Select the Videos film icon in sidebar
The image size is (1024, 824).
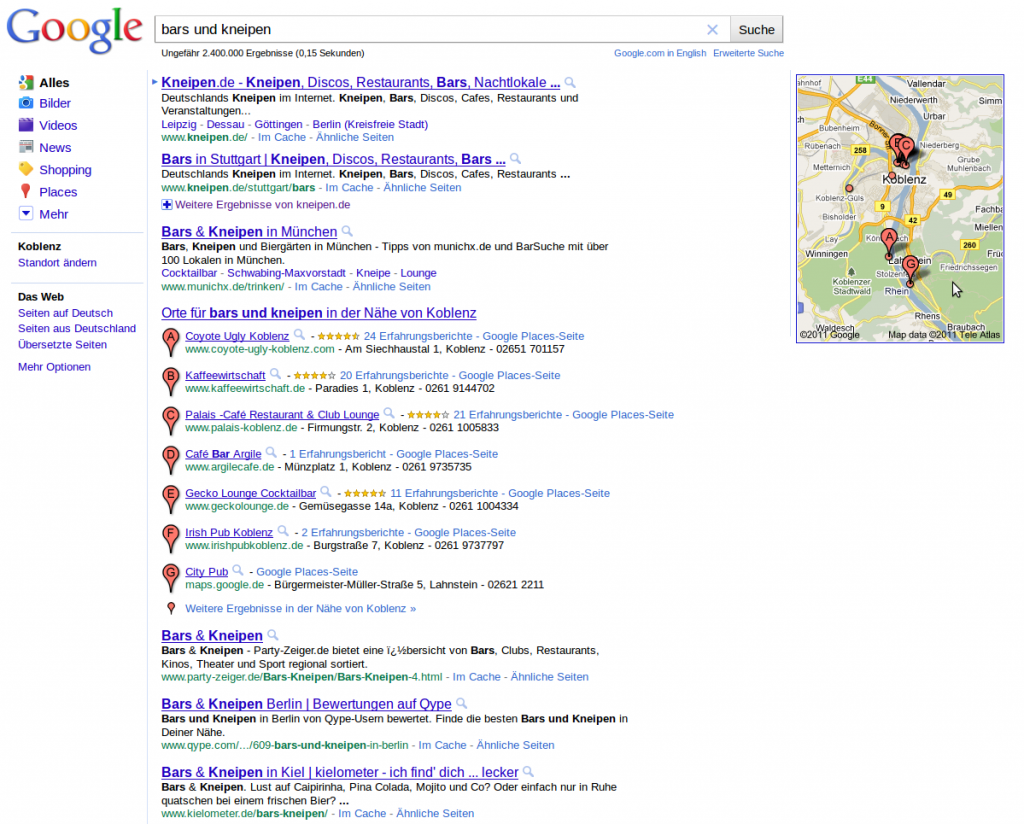26,125
